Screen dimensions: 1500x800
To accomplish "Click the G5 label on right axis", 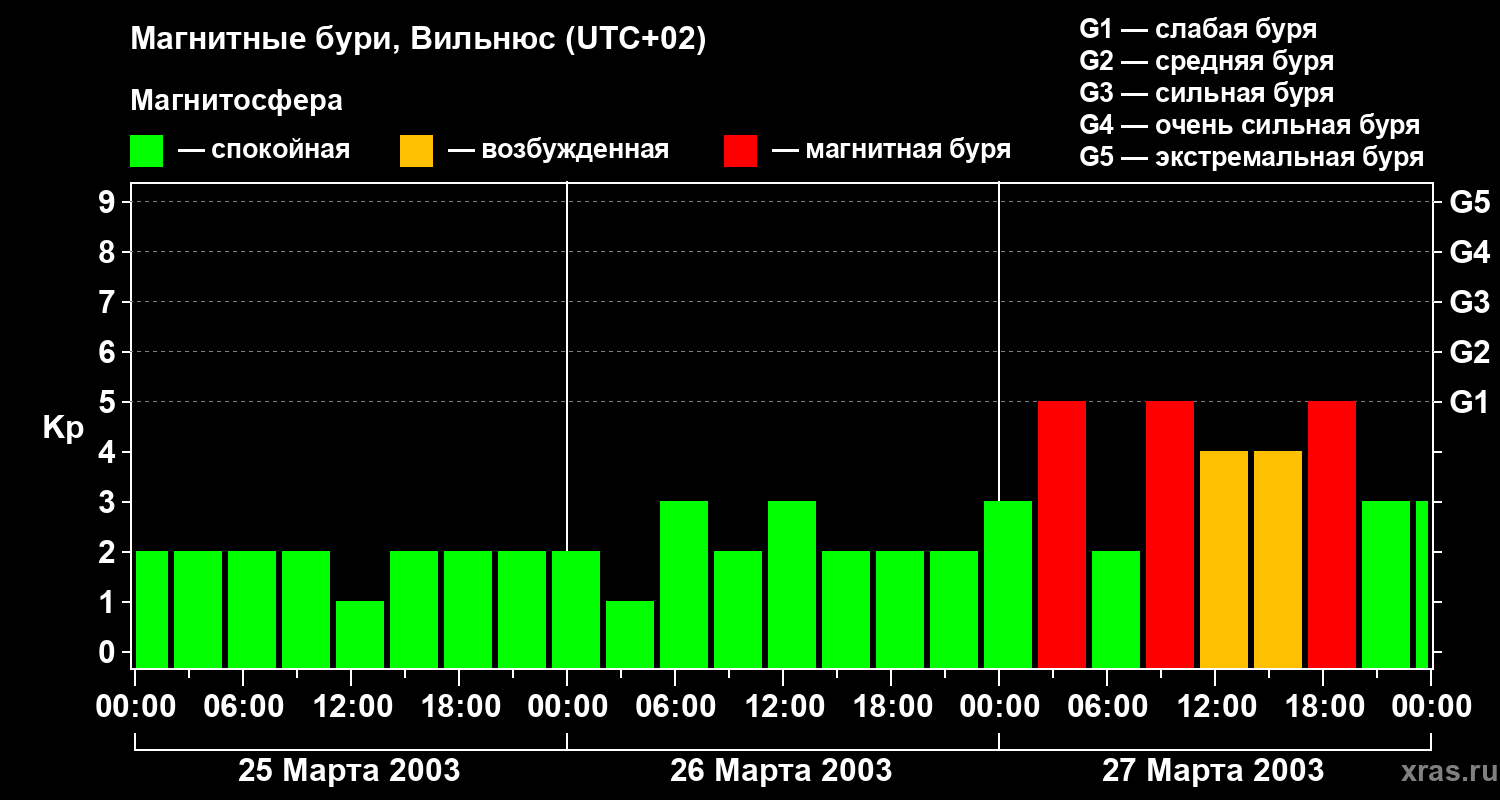I will coord(1469,202).
